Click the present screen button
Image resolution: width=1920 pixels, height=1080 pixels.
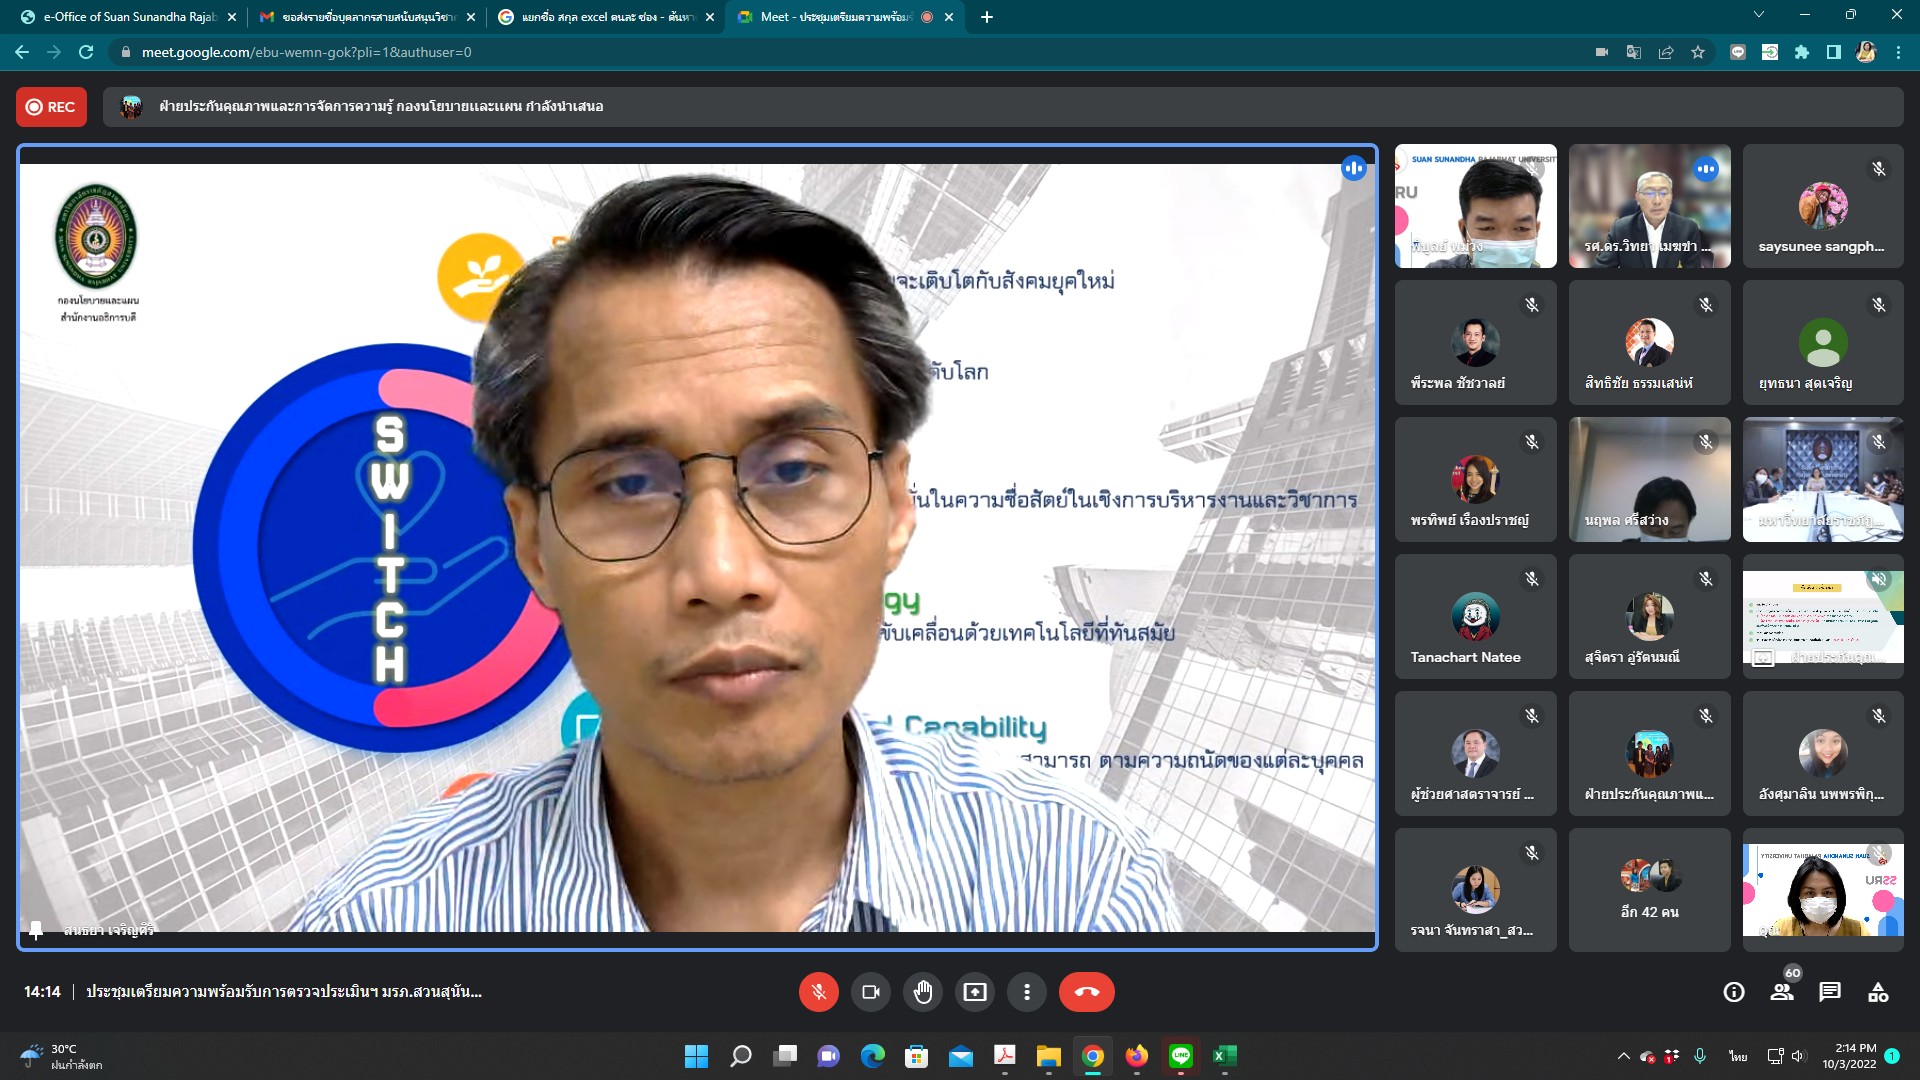tap(974, 992)
